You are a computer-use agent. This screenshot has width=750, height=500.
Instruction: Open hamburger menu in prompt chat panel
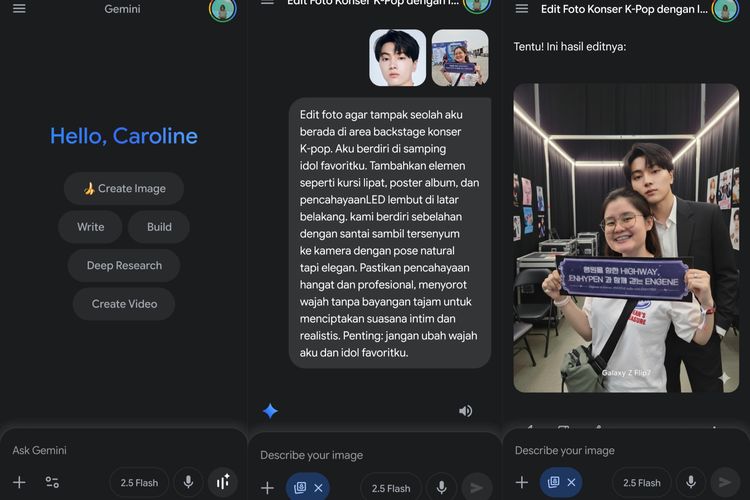[267, 2]
